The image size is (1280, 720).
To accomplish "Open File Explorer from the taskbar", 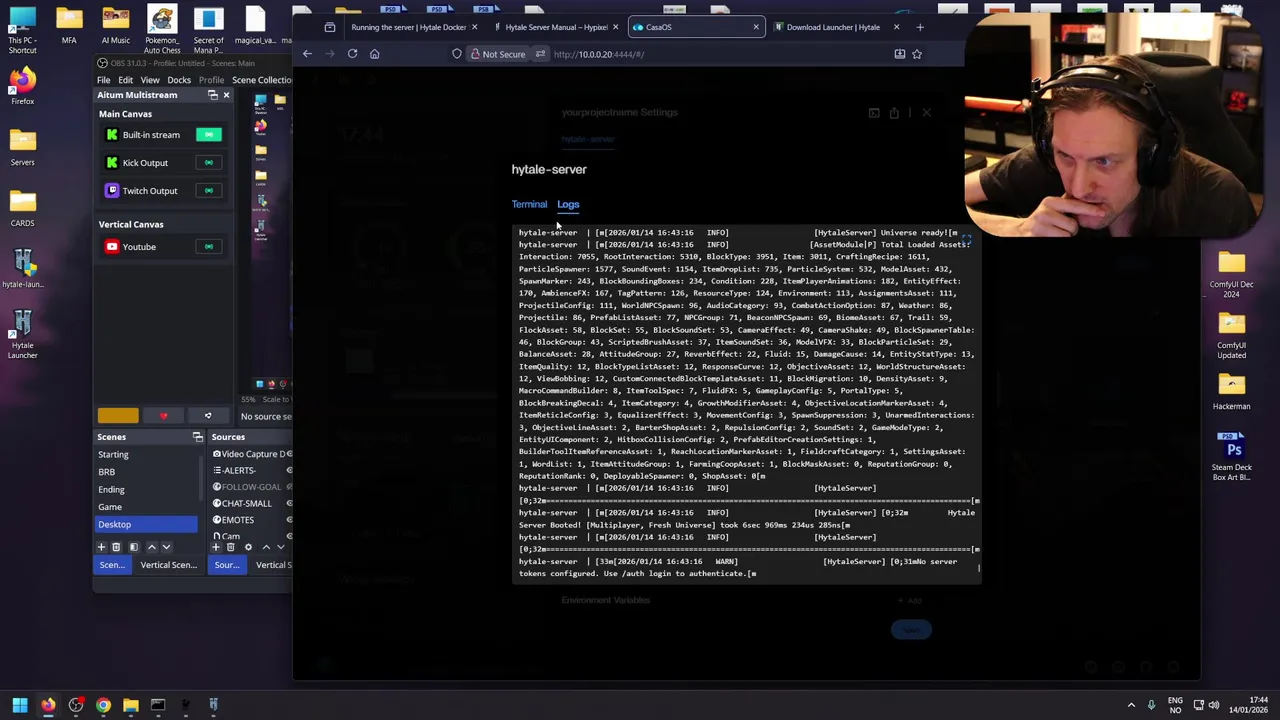I will (130, 705).
